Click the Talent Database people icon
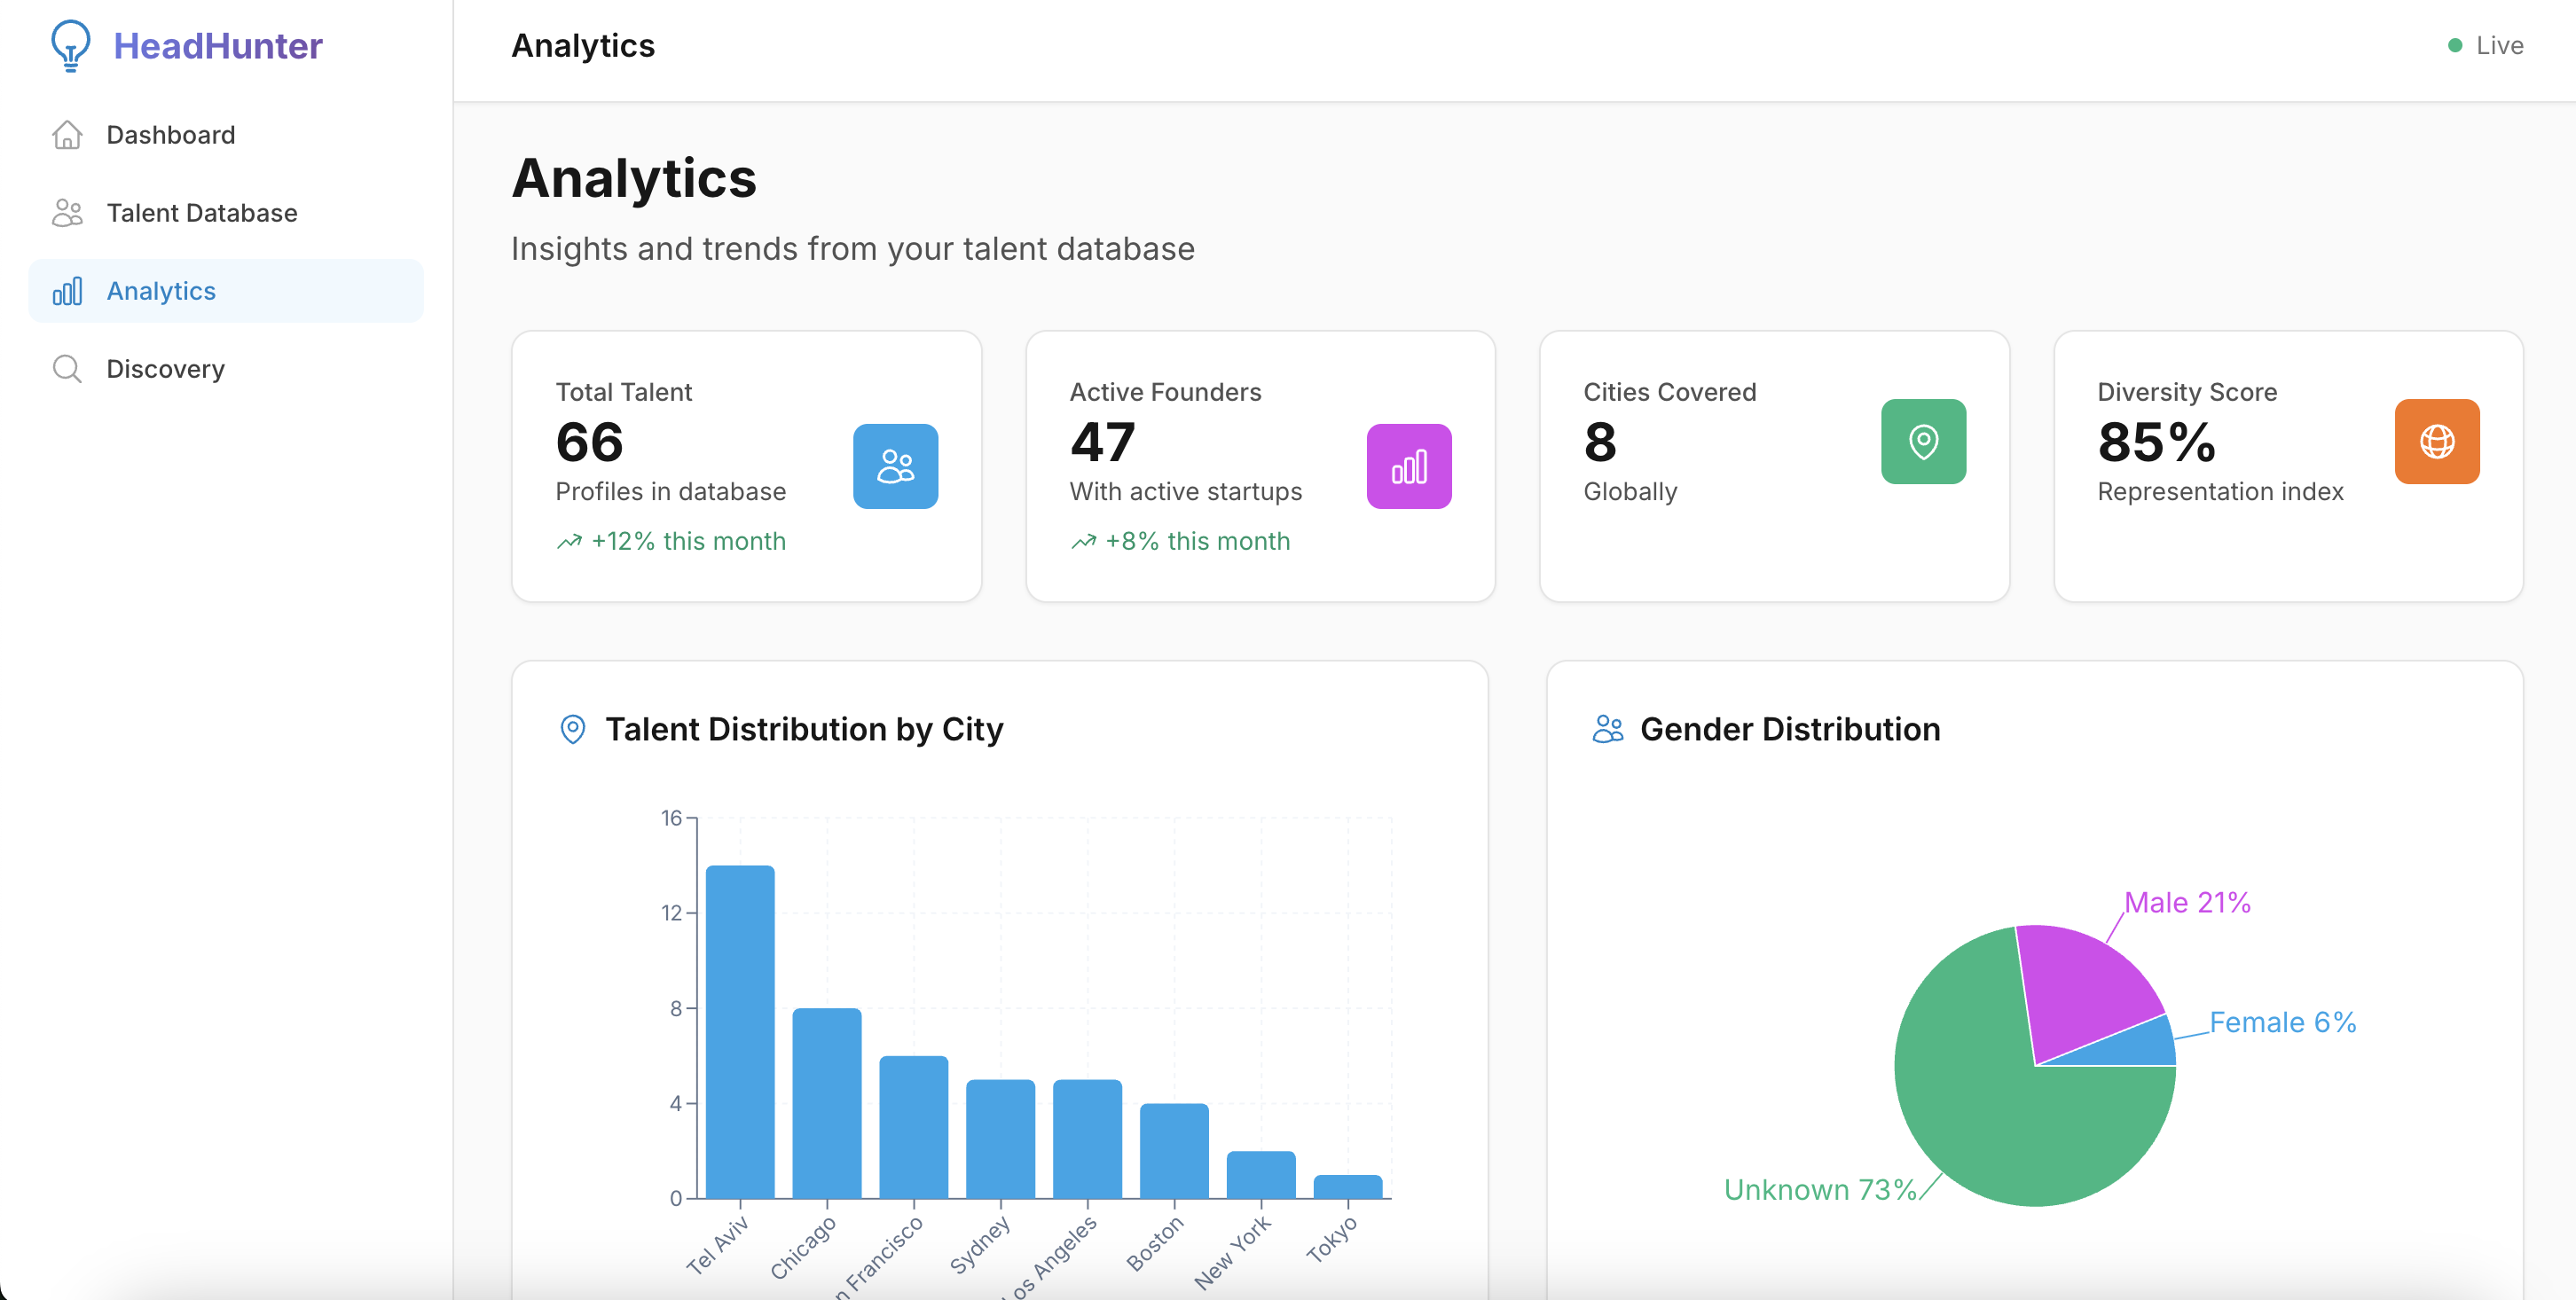The image size is (2576, 1300). pyautogui.click(x=67, y=213)
